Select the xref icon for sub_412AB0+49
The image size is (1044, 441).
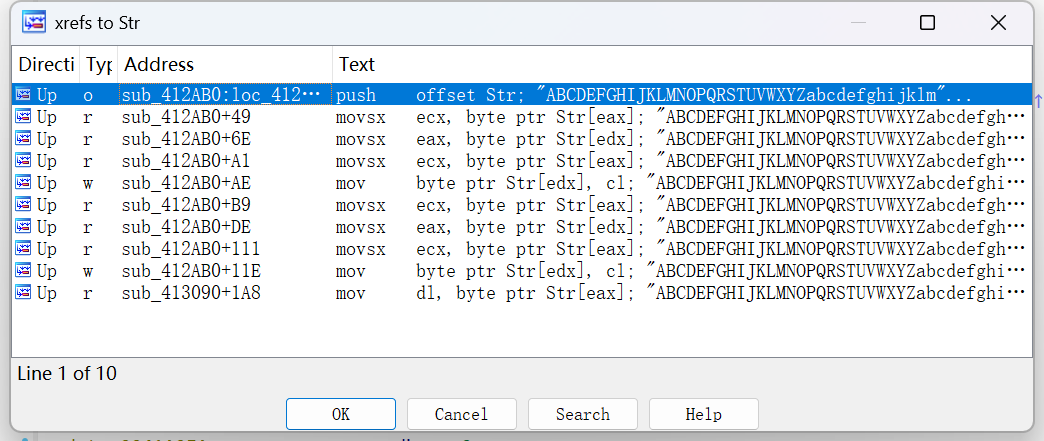tap(24, 117)
